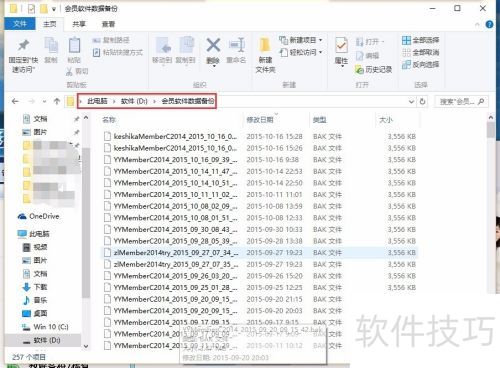Viewport: 500px width, 368px height.
Task: Click the Paste (粘贴) clipboard icon
Action: click(74, 45)
